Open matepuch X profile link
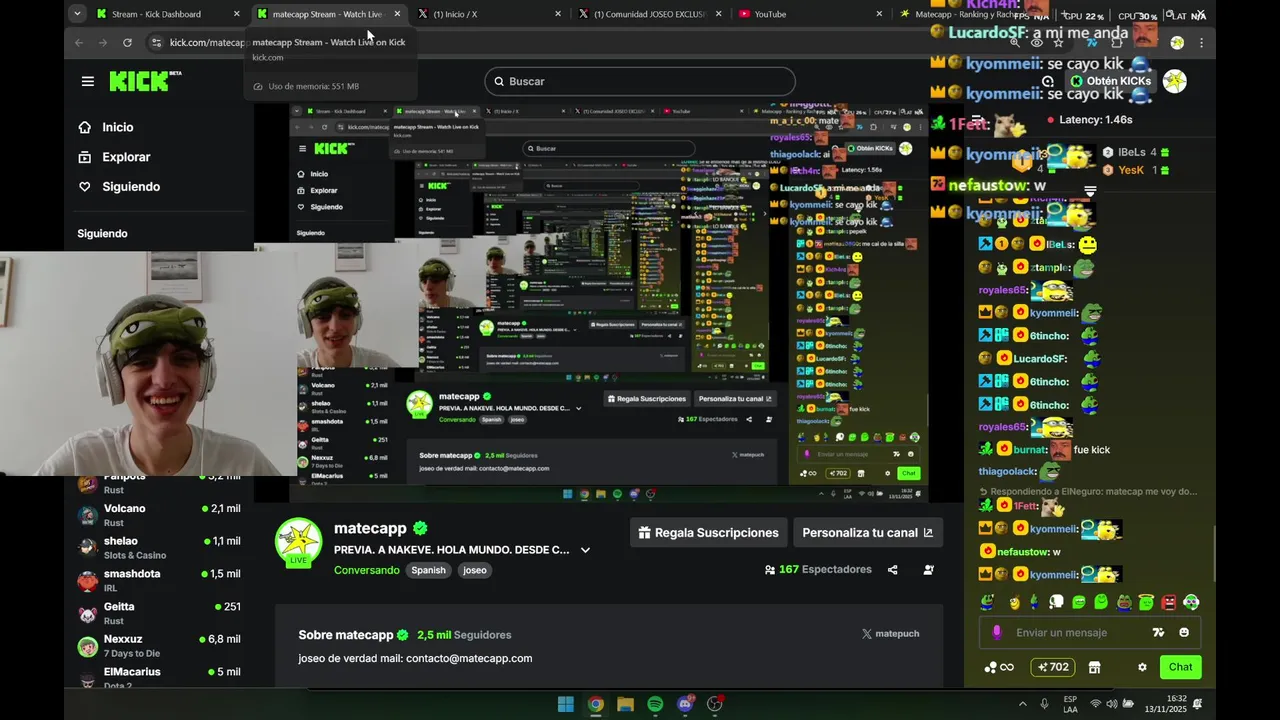This screenshot has height=720, width=1280. 890,634
